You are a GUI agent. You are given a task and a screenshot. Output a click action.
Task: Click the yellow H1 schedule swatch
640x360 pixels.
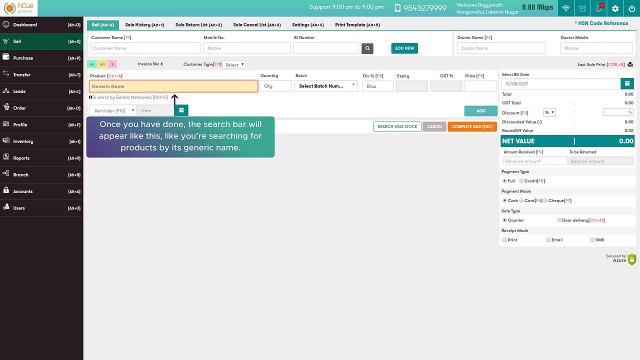click(x=102, y=64)
